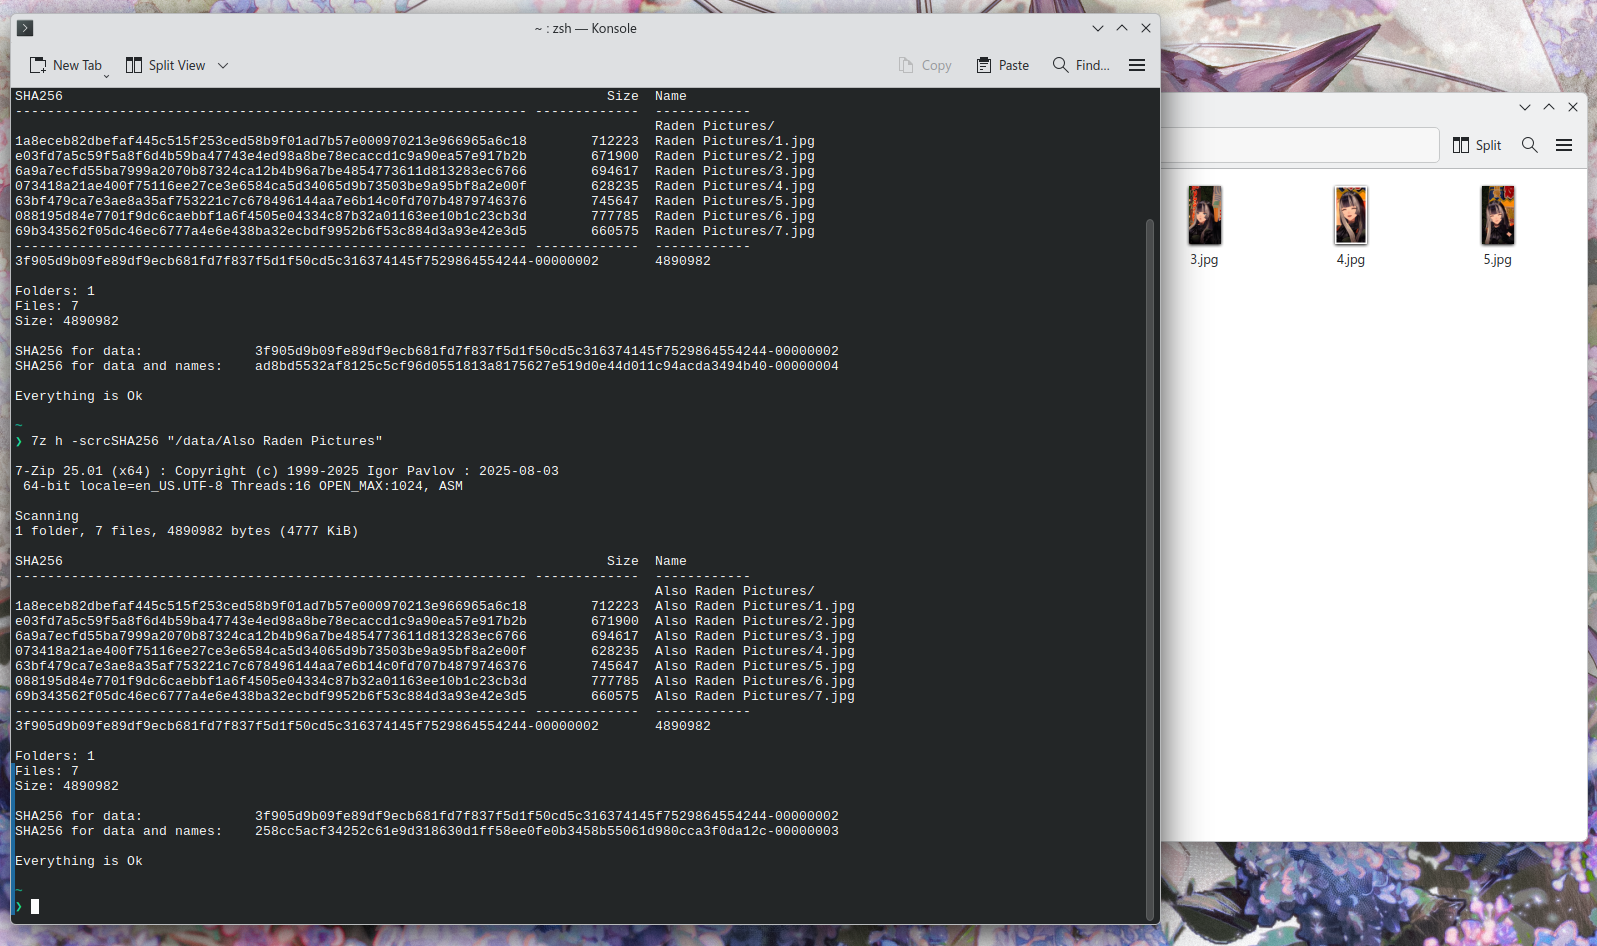Click '1 folder, 7 files, 4890982 bytes' line
1597x946 pixels.
[x=187, y=531]
